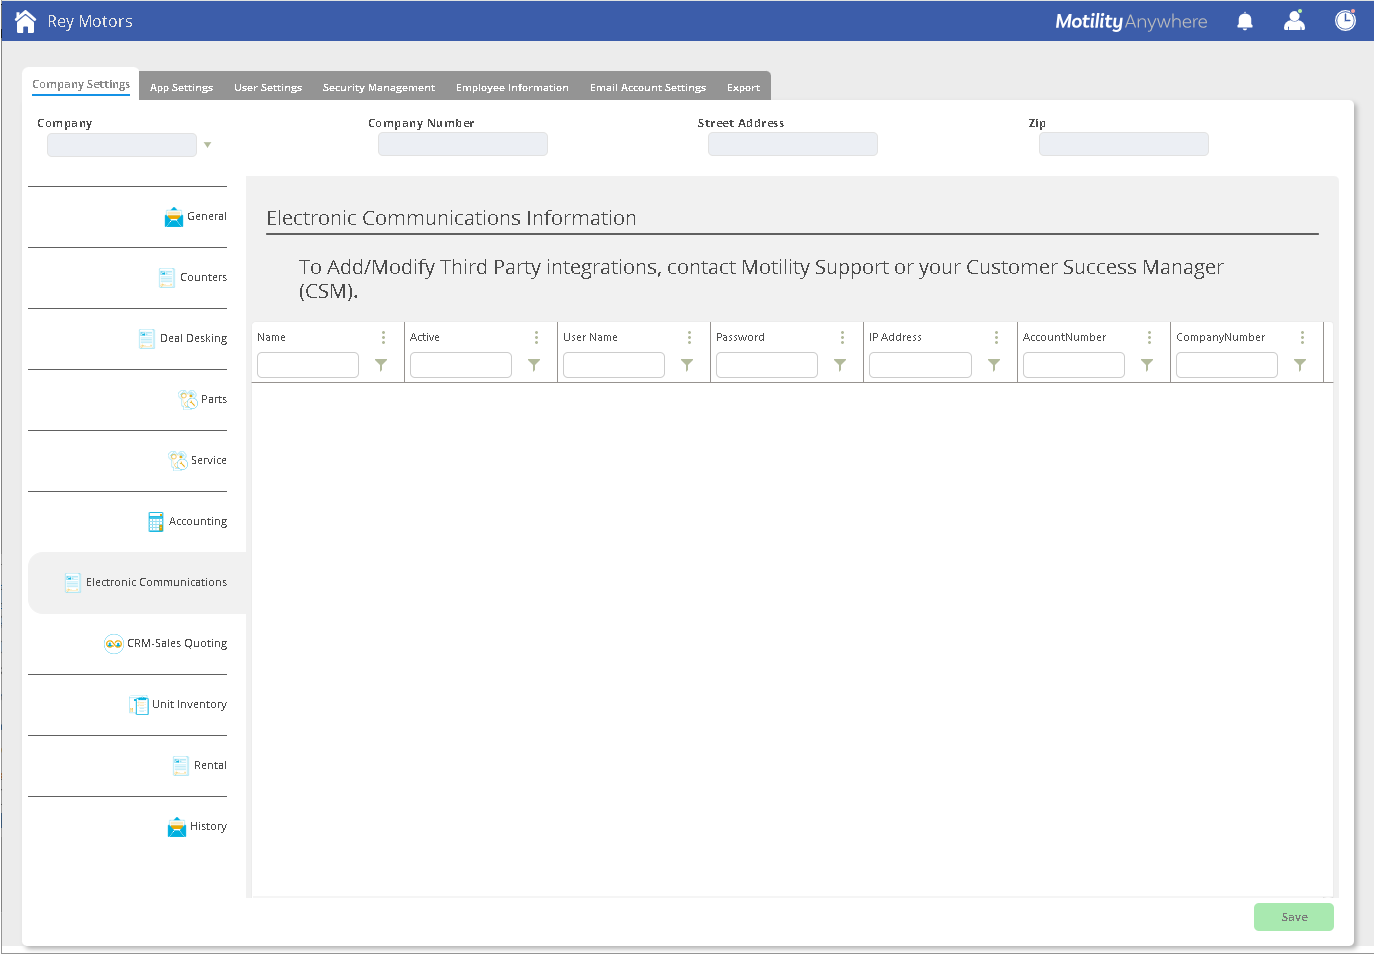Open IP Address column options menu
The image size is (1374, 954).
[x=996, y=338]
